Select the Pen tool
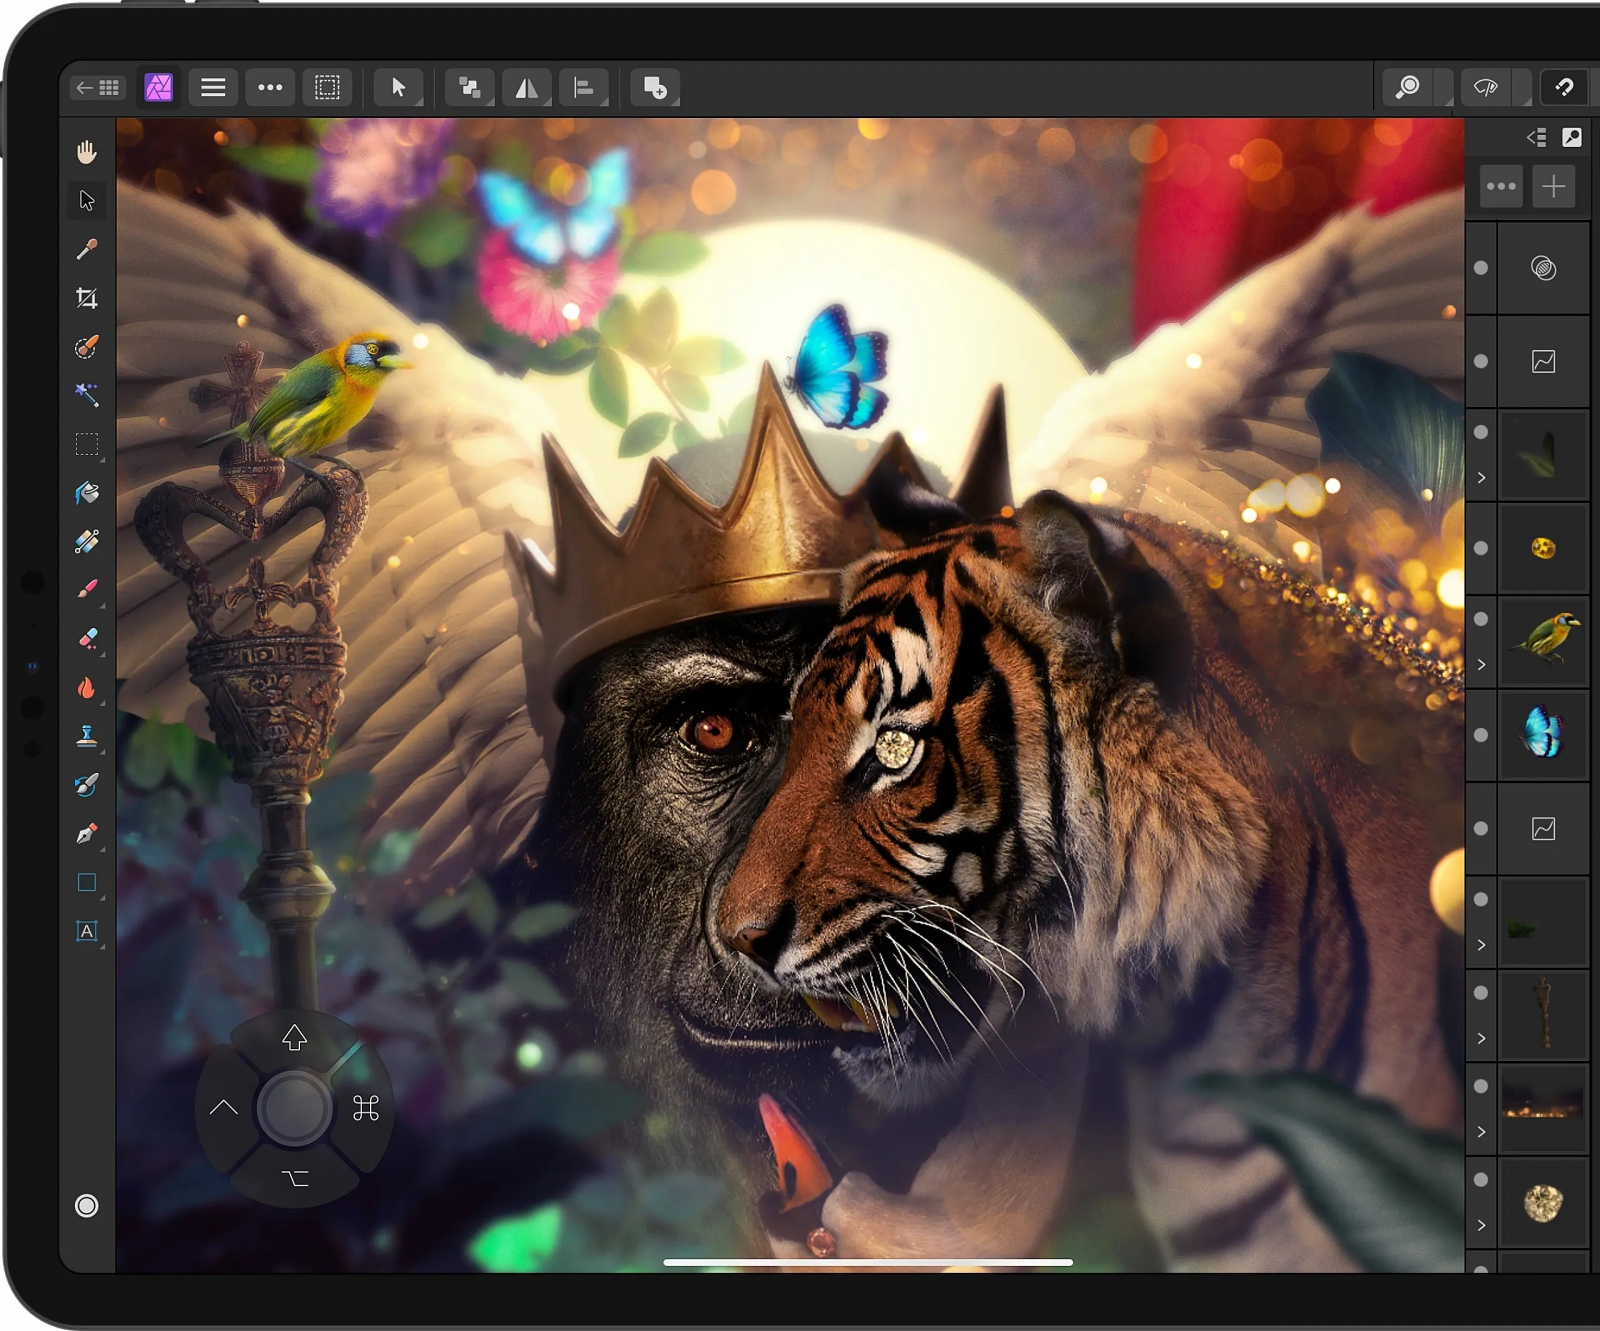This screenshot has height=1331, width=1600. 87,833
